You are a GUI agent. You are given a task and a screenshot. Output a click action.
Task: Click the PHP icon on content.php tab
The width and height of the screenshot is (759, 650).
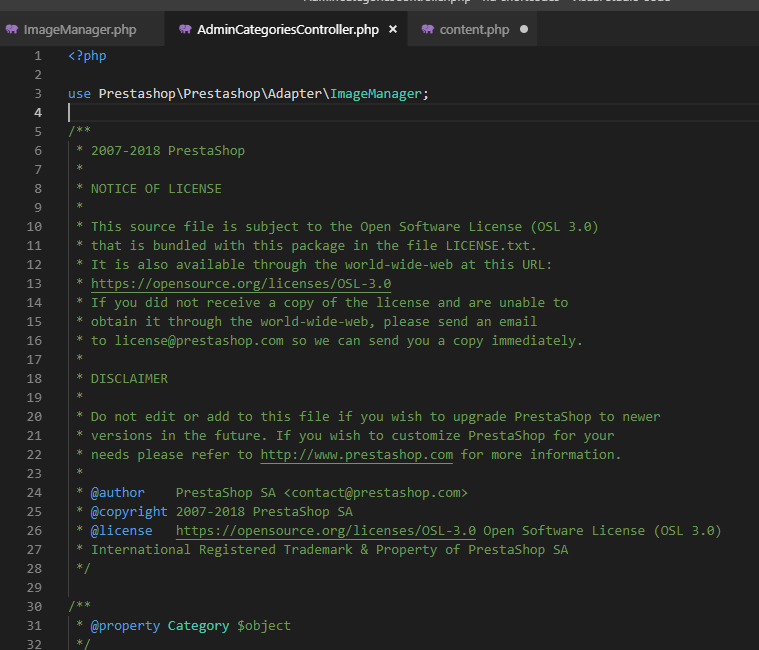[428, 30]
